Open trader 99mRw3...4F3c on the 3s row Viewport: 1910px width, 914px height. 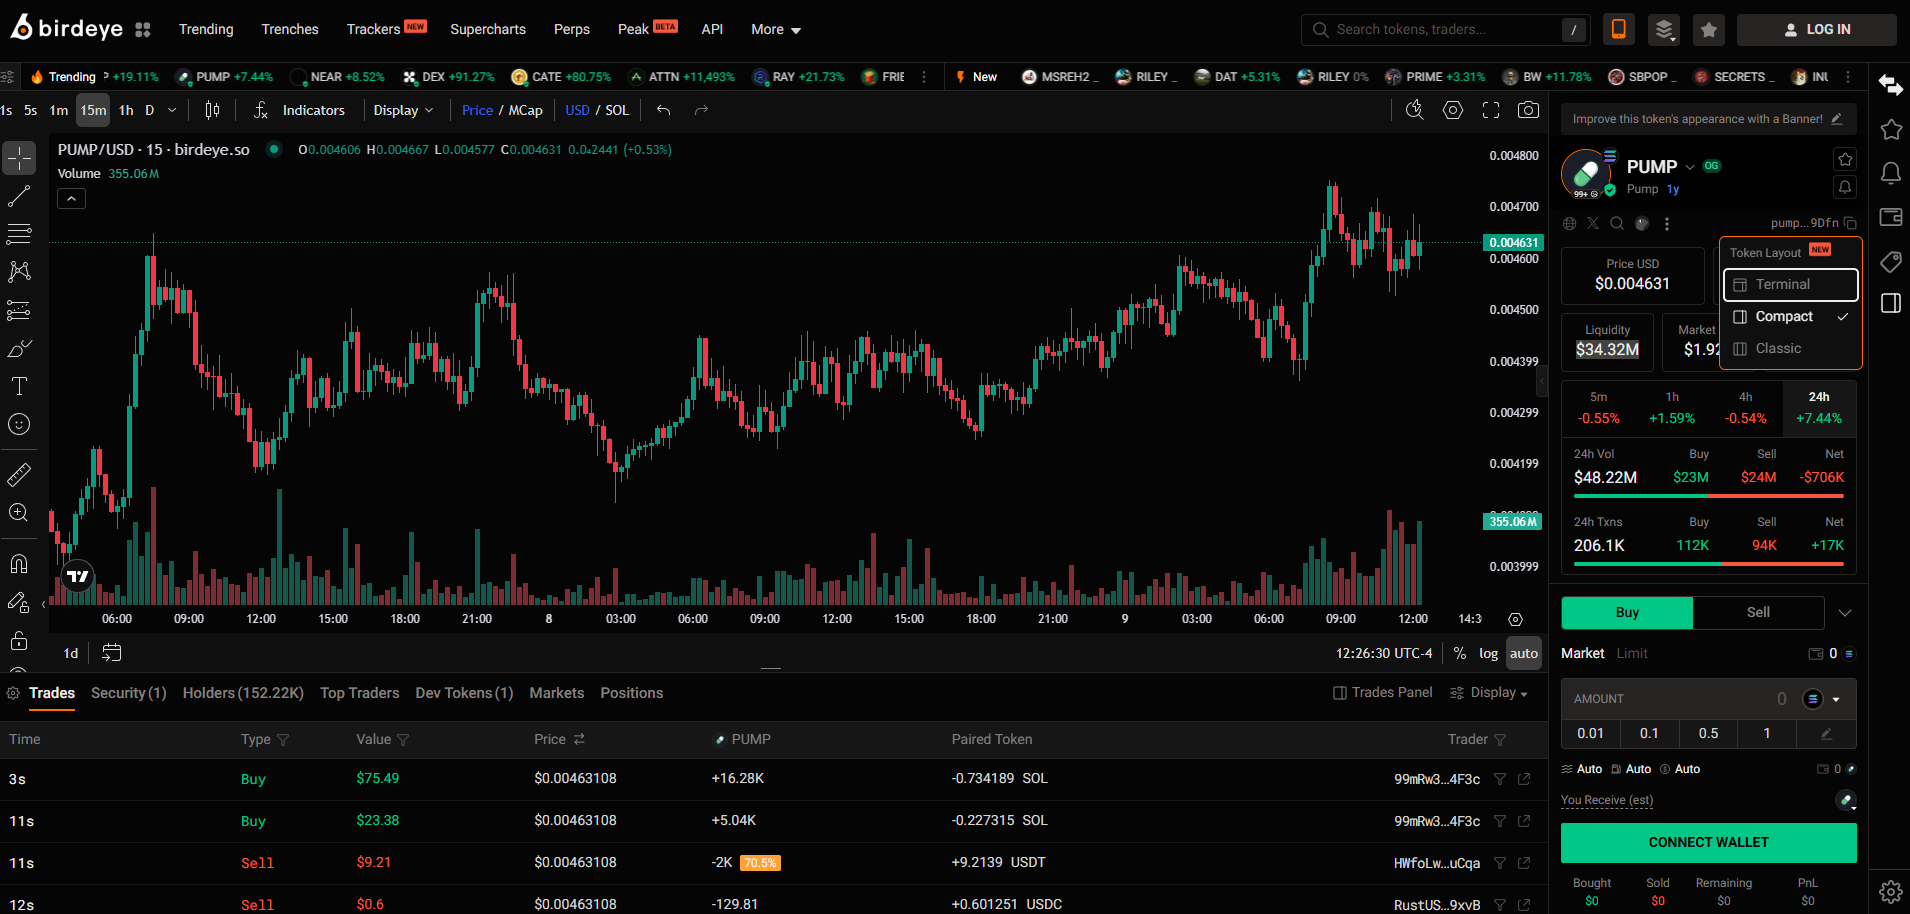click(1437, 779)
